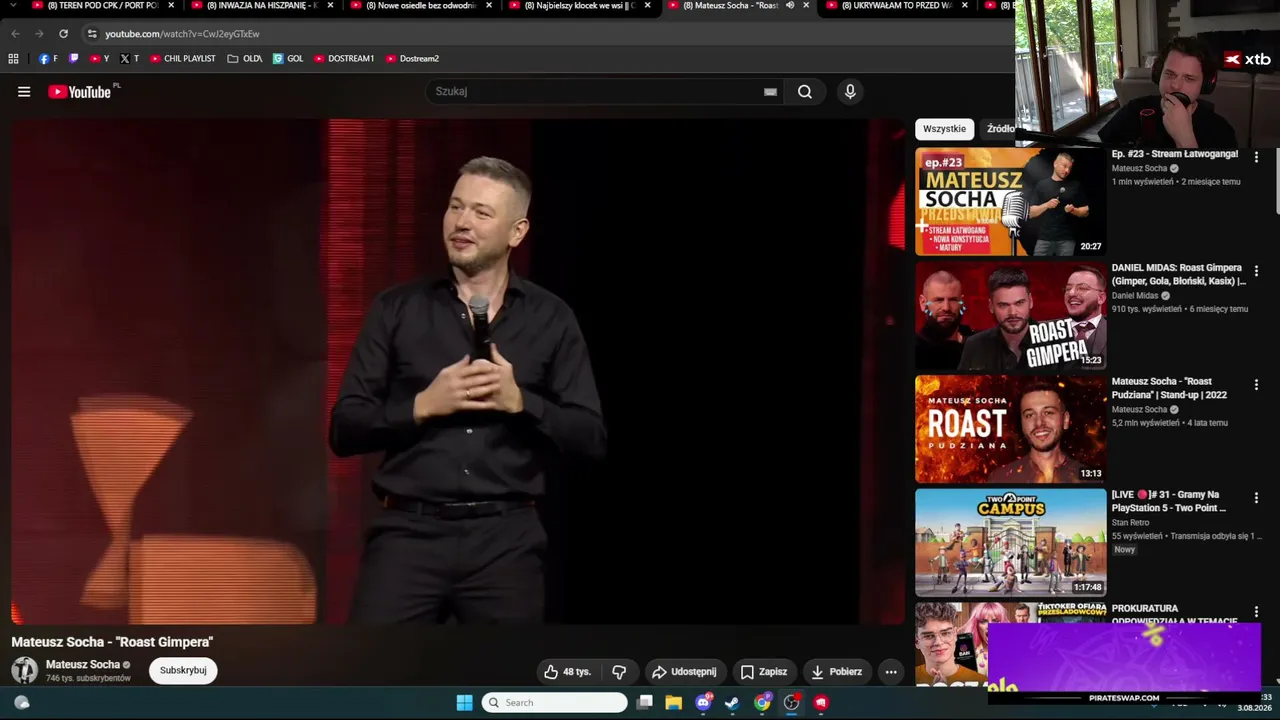Screen dimensions: 1280x720
Task: Reload the page in the browser
Action: click(x=63, y=34)
